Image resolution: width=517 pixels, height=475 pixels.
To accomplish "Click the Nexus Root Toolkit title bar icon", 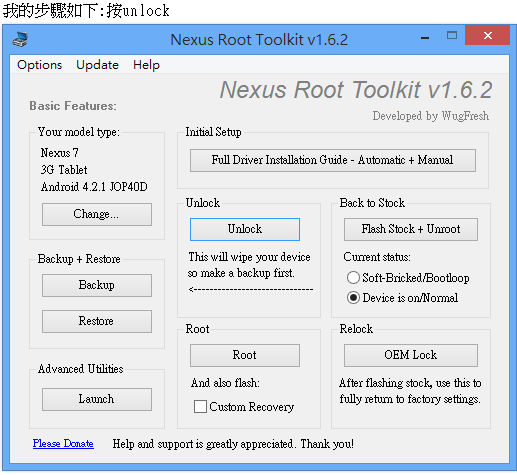I will (20, 39).
